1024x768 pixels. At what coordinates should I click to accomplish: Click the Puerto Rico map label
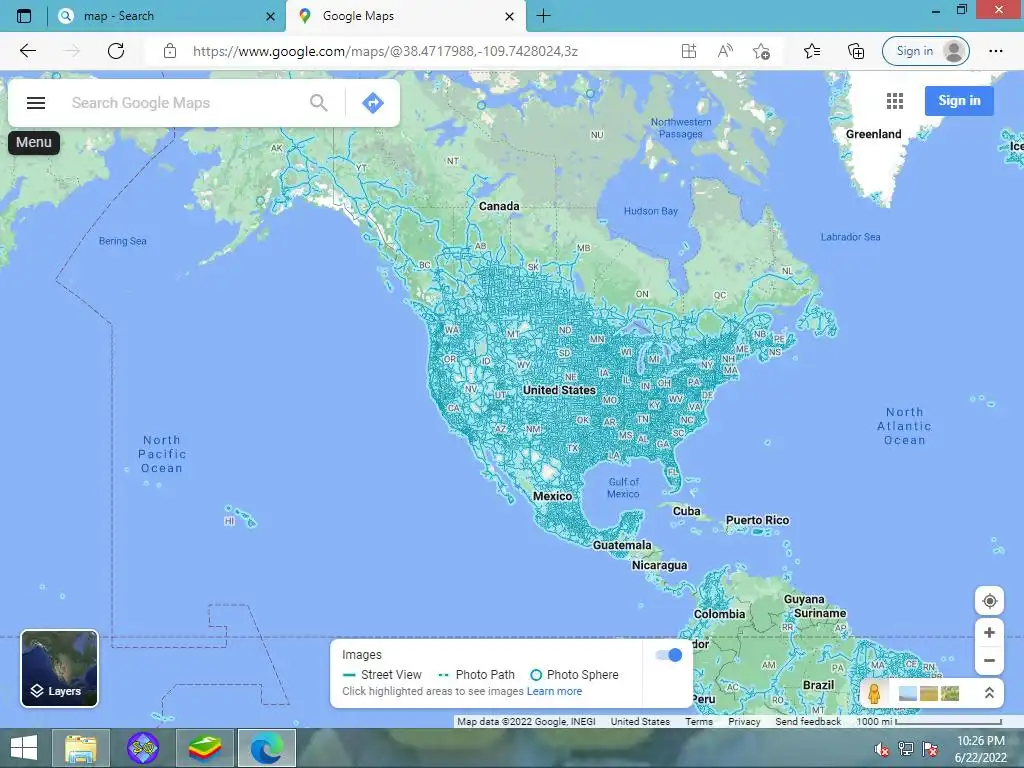point(758,520)
